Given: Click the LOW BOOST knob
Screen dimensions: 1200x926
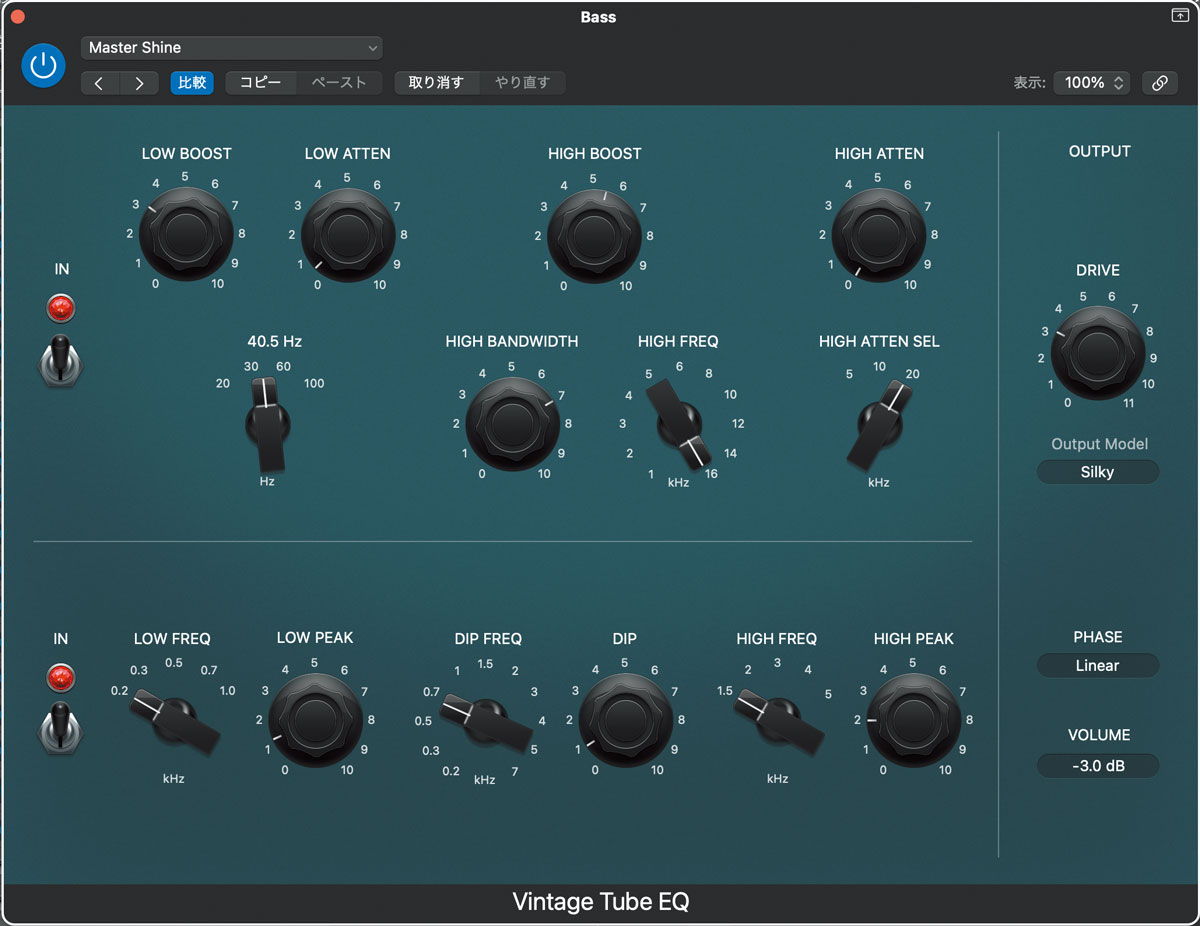Looking at the screenshot, I should 186,234.
